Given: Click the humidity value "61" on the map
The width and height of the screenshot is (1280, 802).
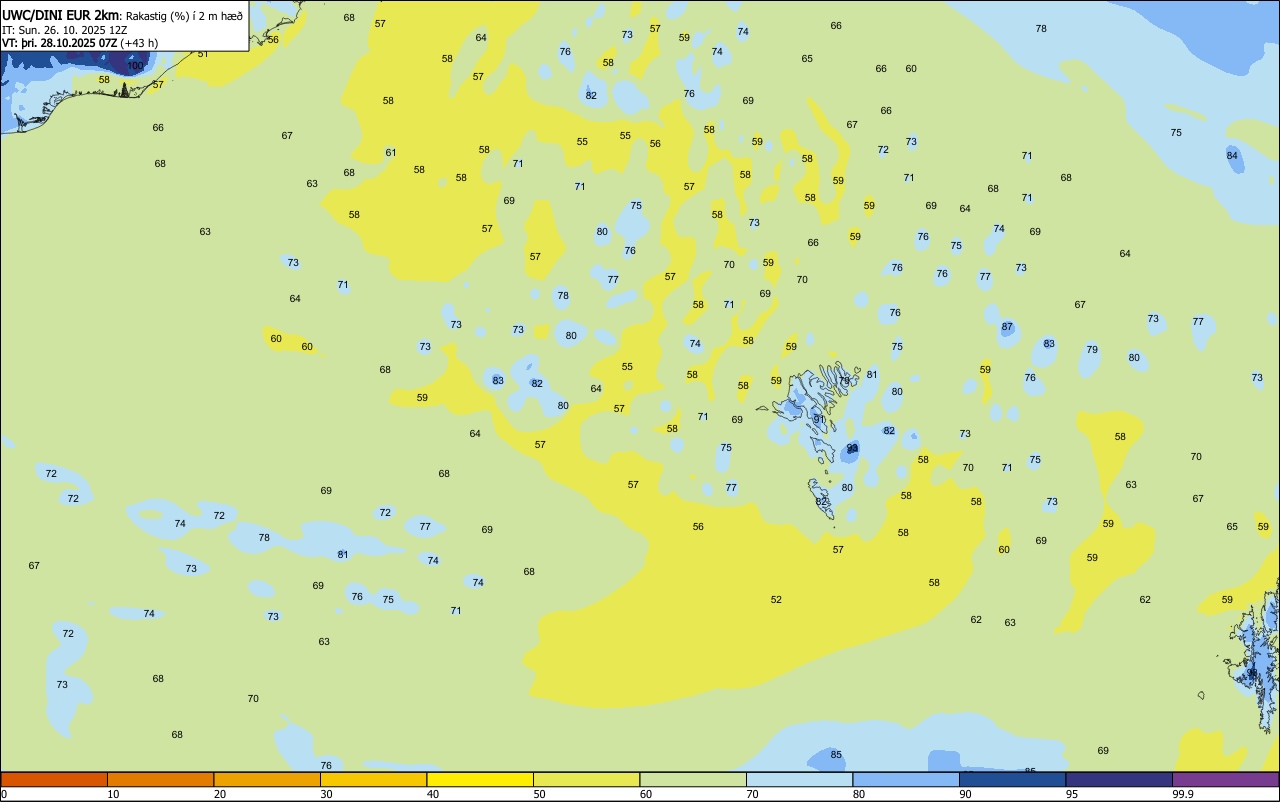Looking at the screenshot, I should [391, 153].
